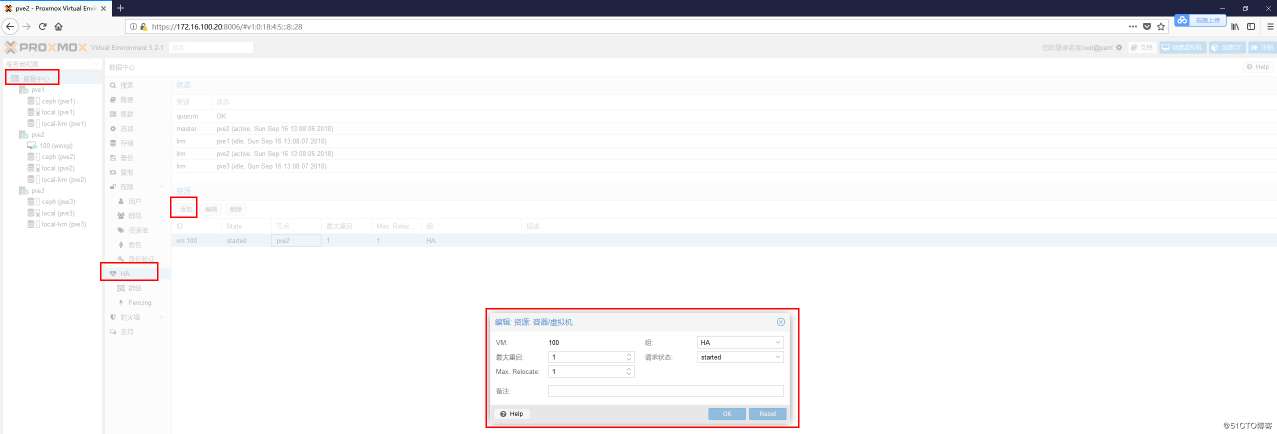Click the Max. Relocate spinner field

pos(591,371)
